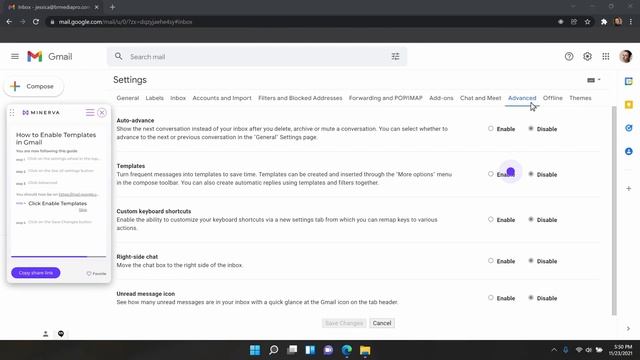Enable Templates
The width and height of the screenshot is (640, 360).
coord(491,174)
